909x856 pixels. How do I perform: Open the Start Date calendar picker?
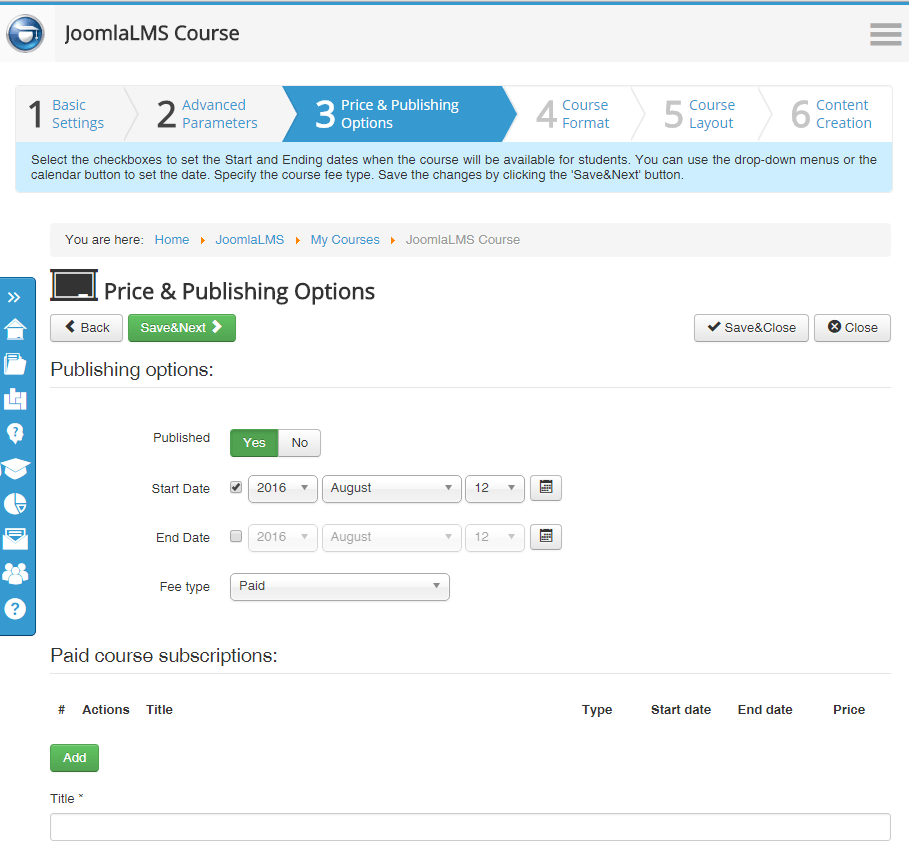[x=546, y=487]
